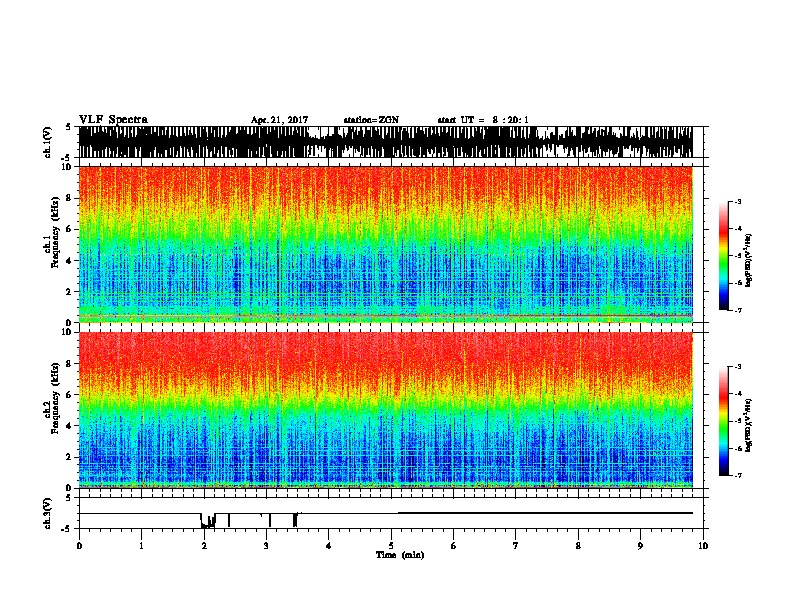Click the time axis tick label "1"

(141, 546)
